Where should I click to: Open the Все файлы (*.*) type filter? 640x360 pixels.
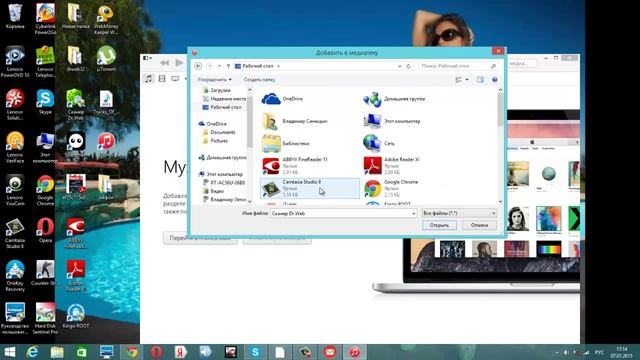(460, 213)
